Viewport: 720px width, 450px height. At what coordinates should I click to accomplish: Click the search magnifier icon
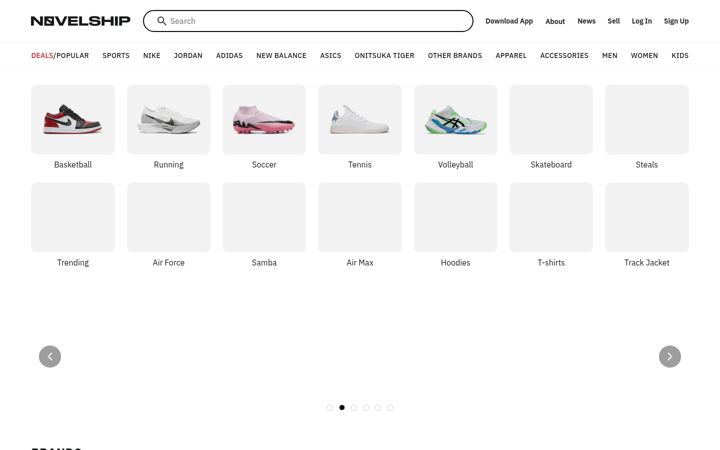click(162, 21)
